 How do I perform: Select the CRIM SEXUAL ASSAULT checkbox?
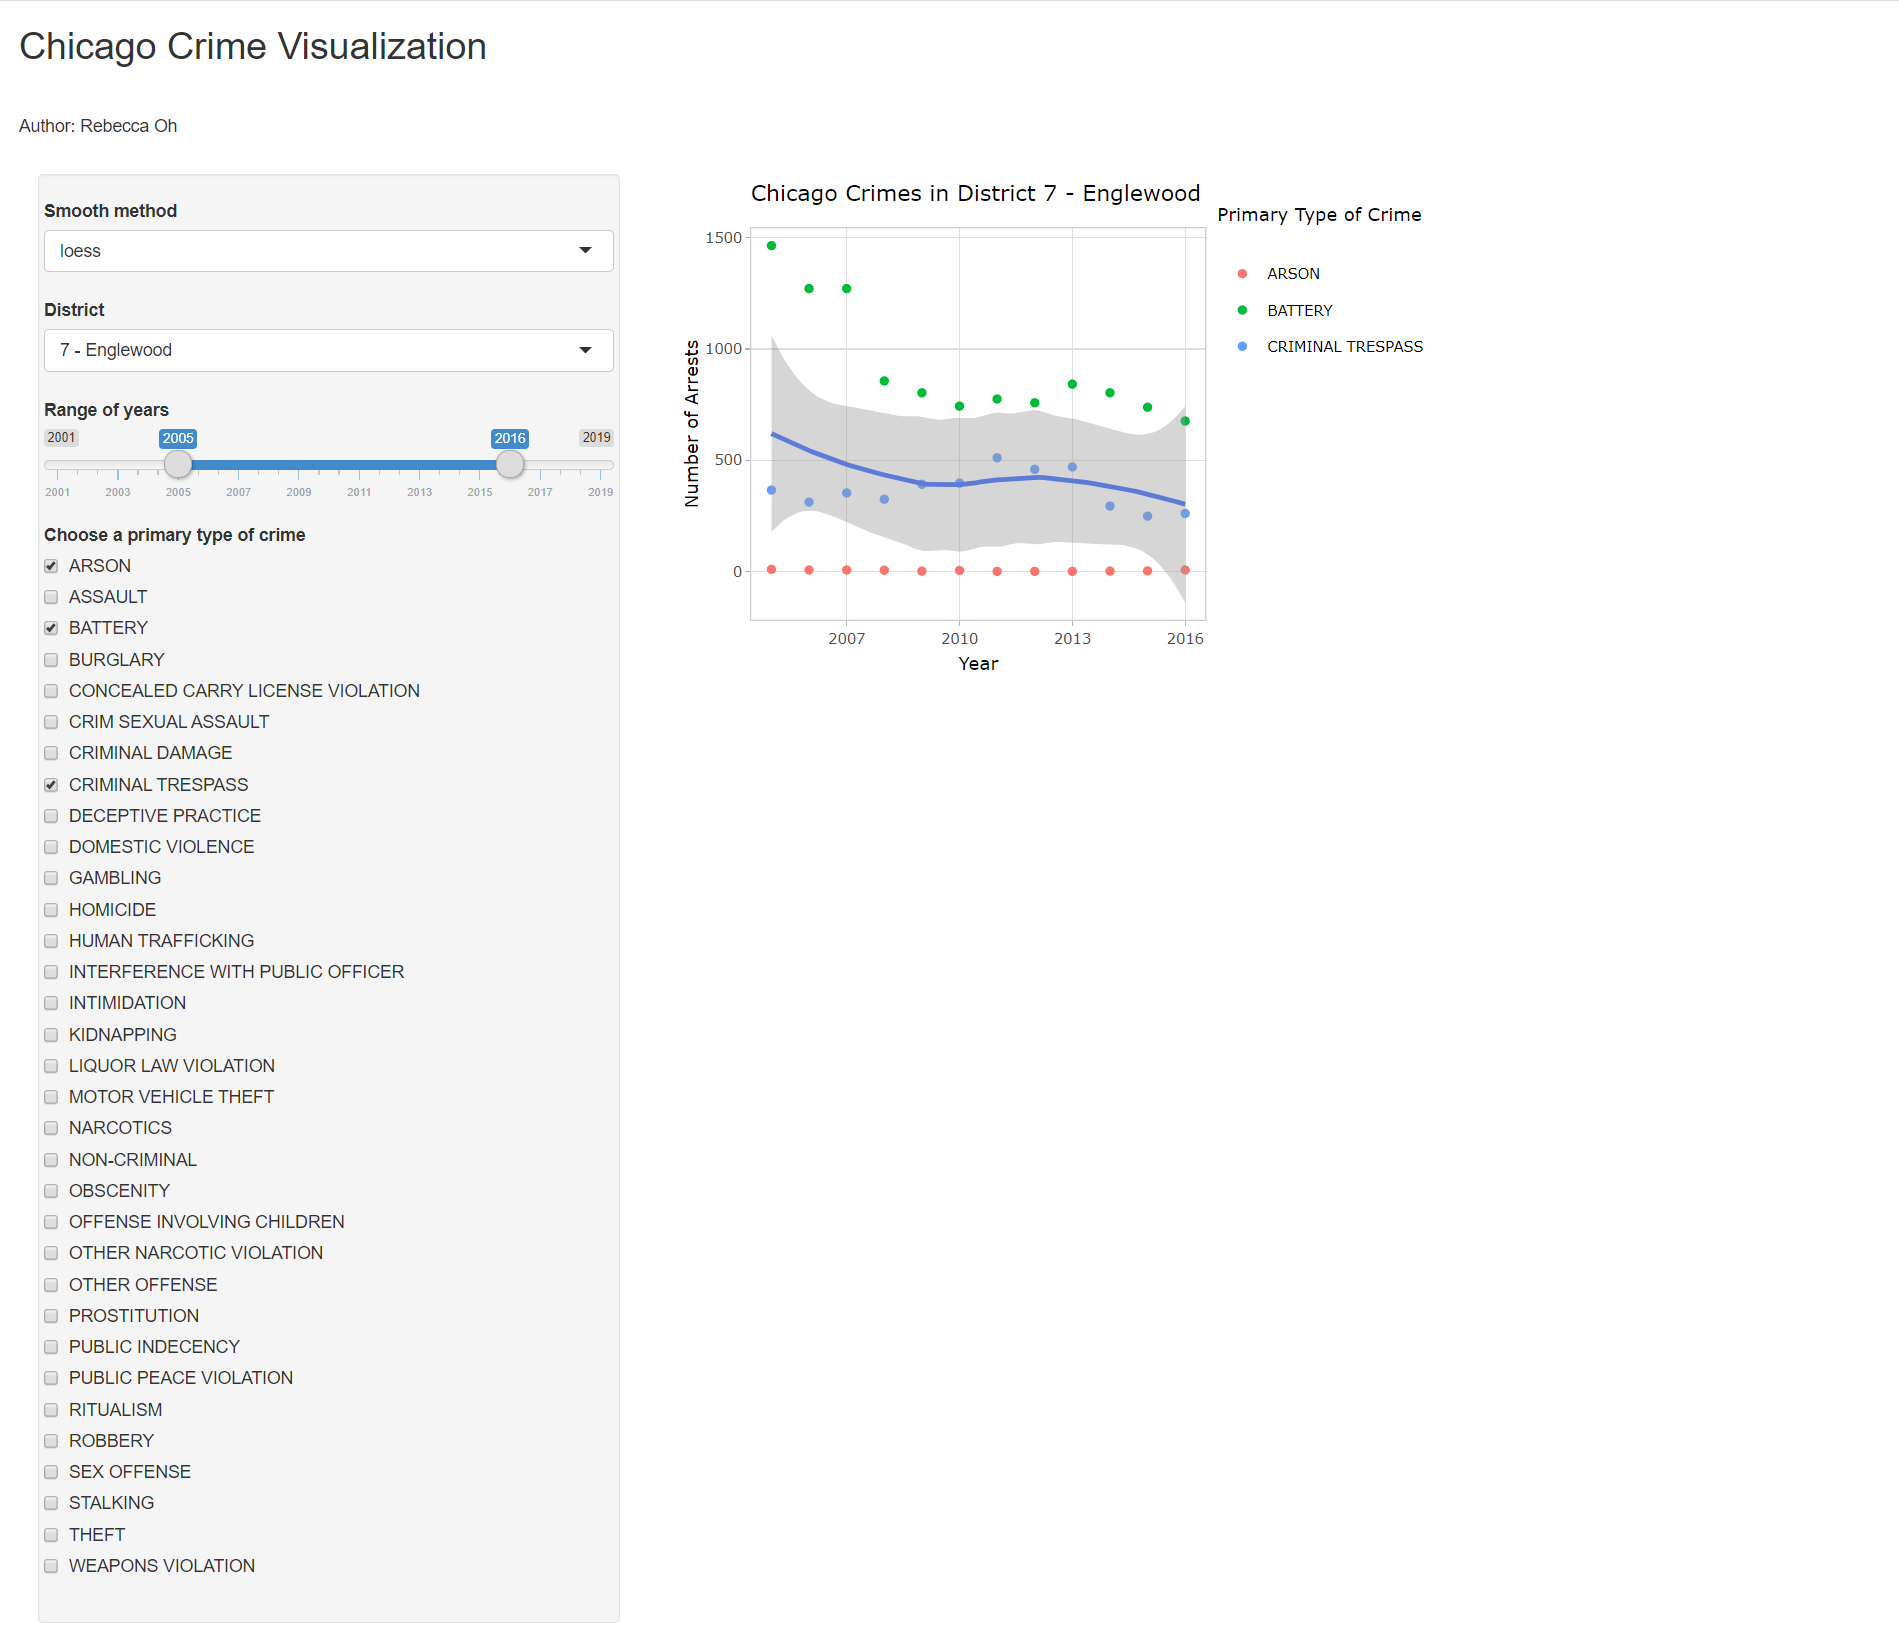51,722
